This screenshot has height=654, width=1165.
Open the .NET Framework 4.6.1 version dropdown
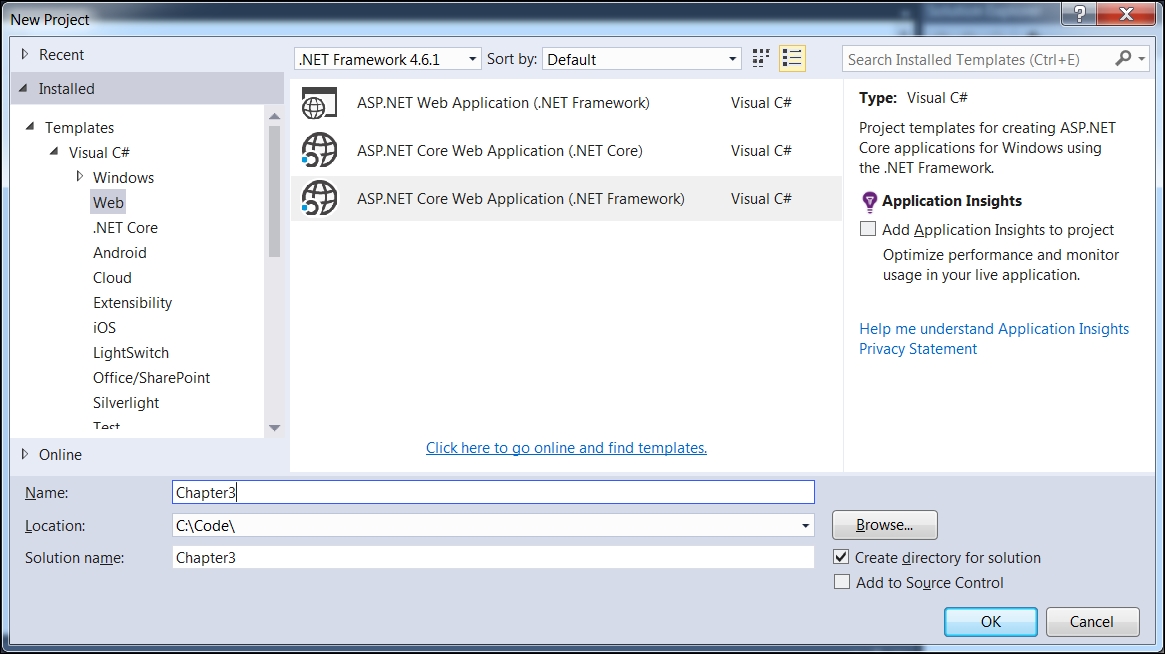387,59
